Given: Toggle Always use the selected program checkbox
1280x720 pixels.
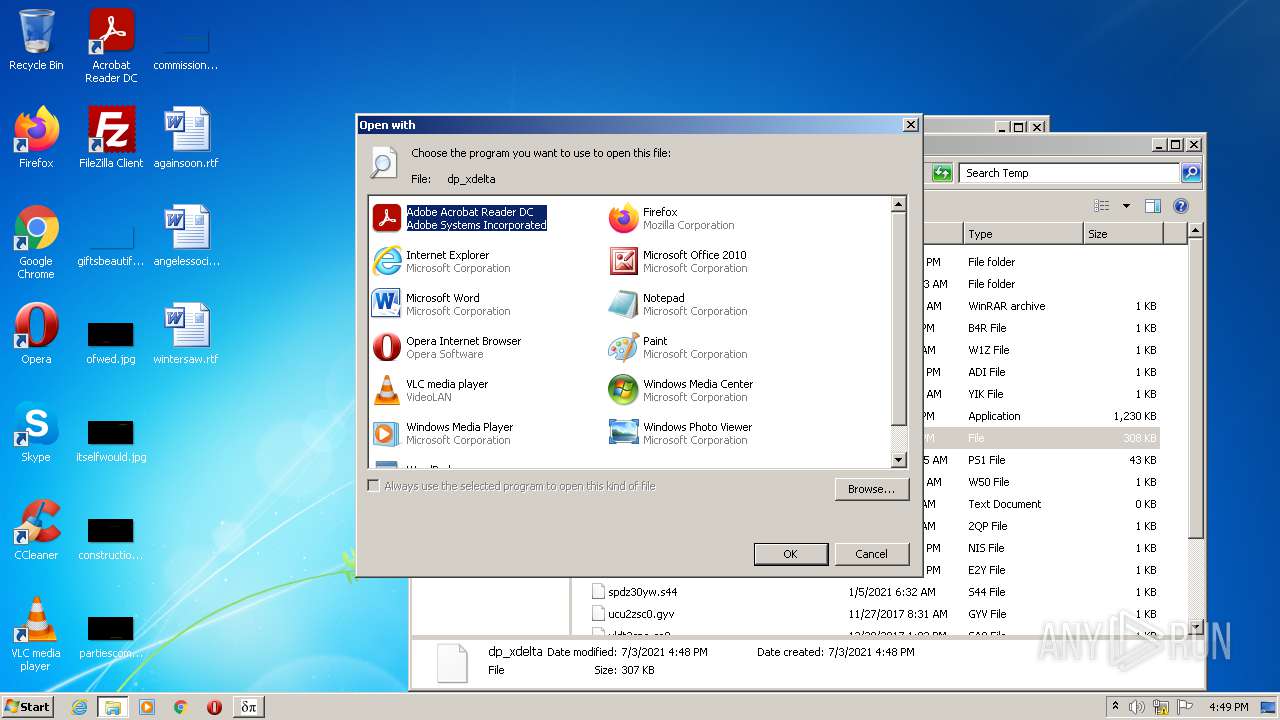Looking at the screenshot, I should pos(374,486).
